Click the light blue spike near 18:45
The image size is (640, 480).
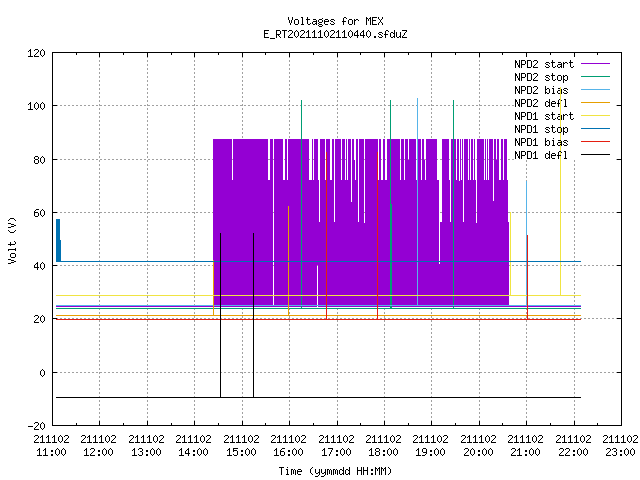pyautogui.click(x=417, y=201)
